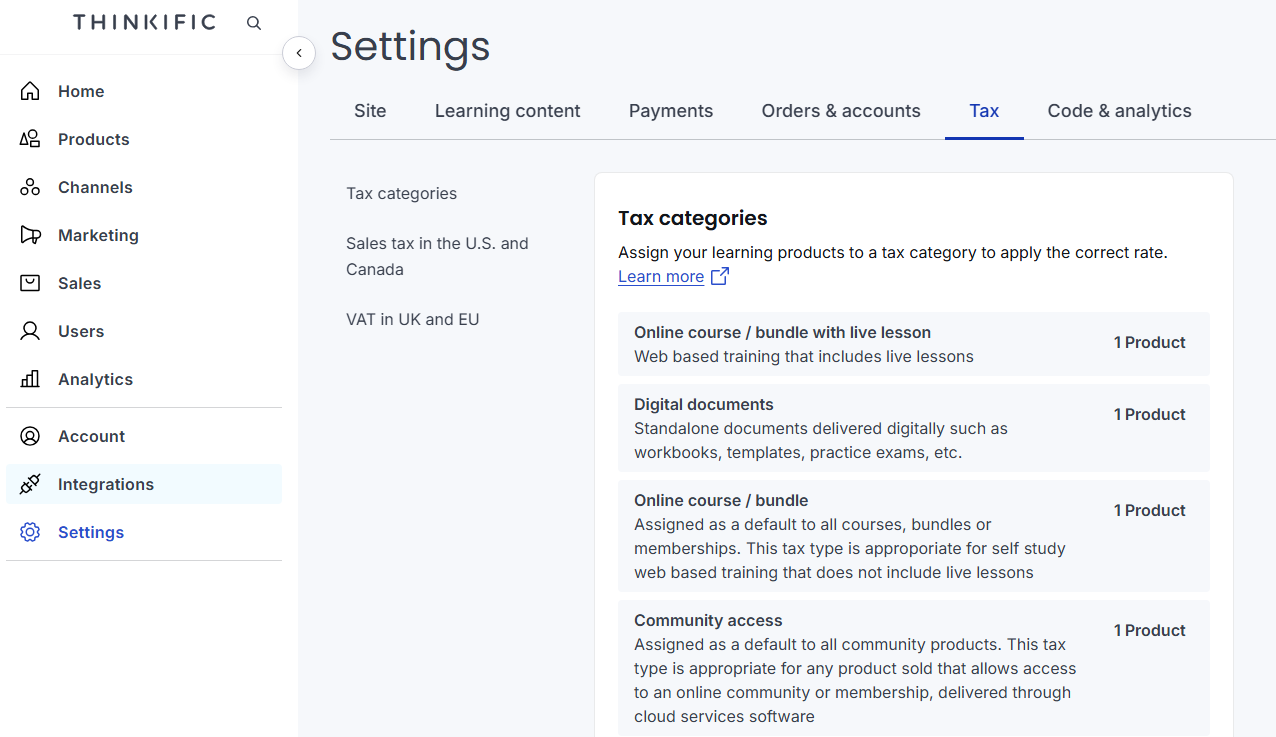Open the Account menu item
Image resolution: width=1276 pixels, height=737 pixels.
[91, 436]
